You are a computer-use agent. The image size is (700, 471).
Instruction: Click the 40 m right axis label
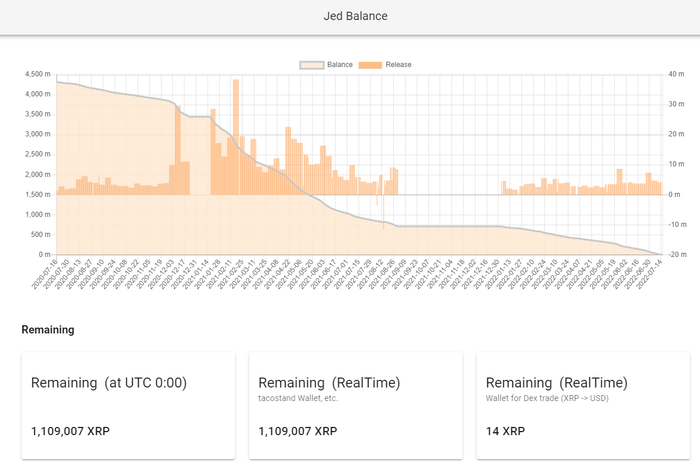point(676,74)
